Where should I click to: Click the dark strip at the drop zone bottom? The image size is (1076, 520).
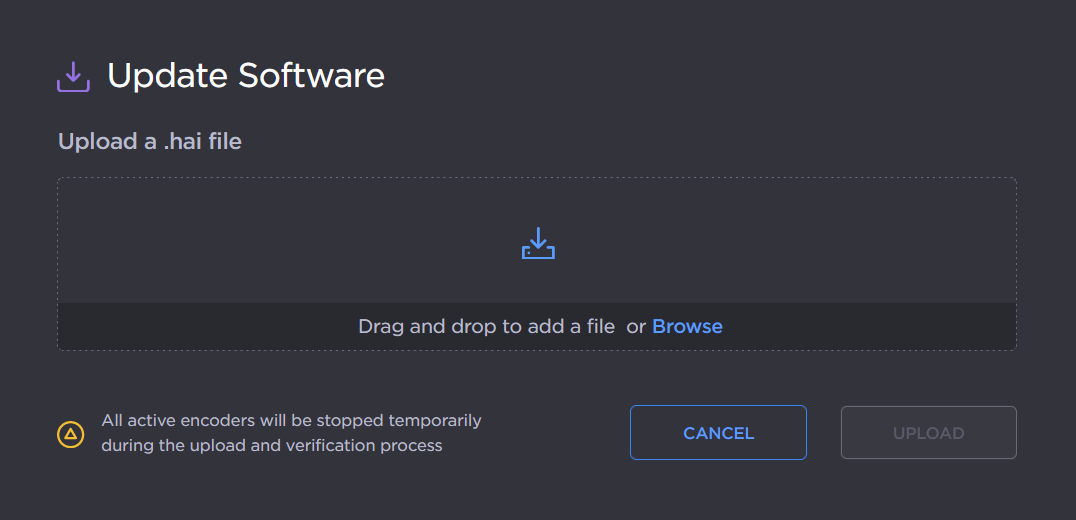pyautogui.click(x=200, y=326)
